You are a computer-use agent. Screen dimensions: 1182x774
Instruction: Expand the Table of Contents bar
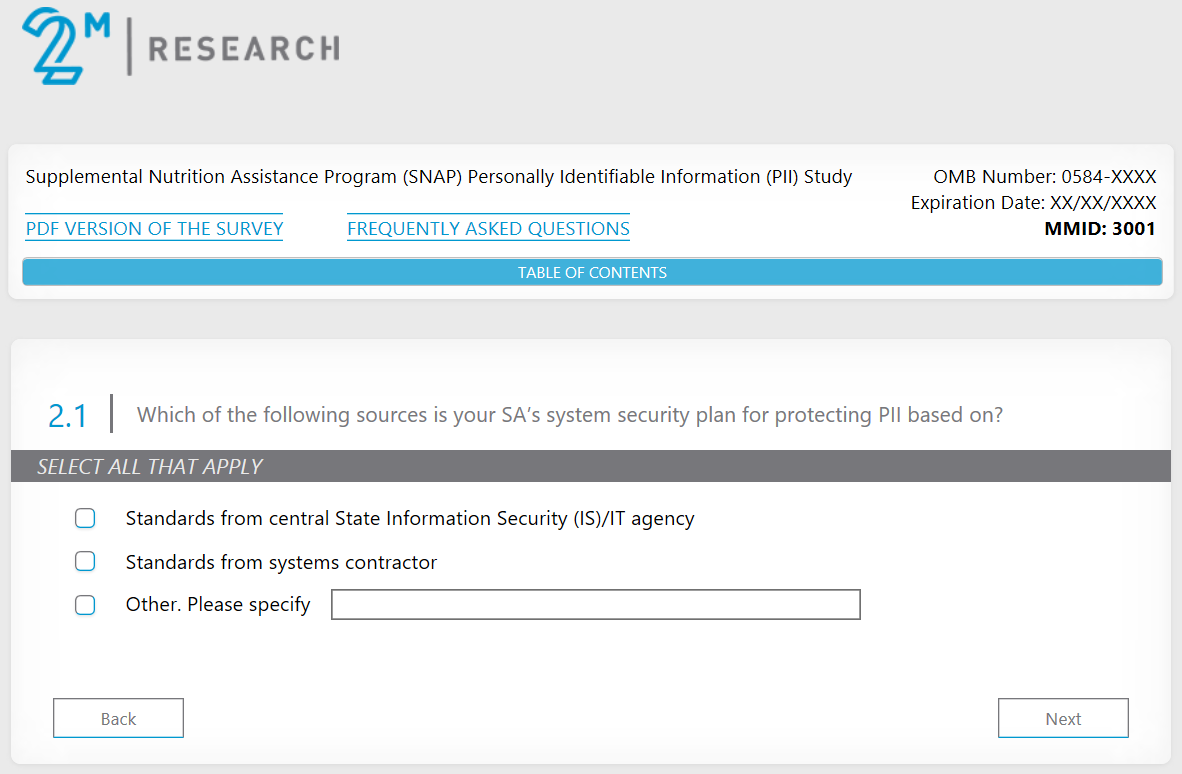click(x=592, y=272)
